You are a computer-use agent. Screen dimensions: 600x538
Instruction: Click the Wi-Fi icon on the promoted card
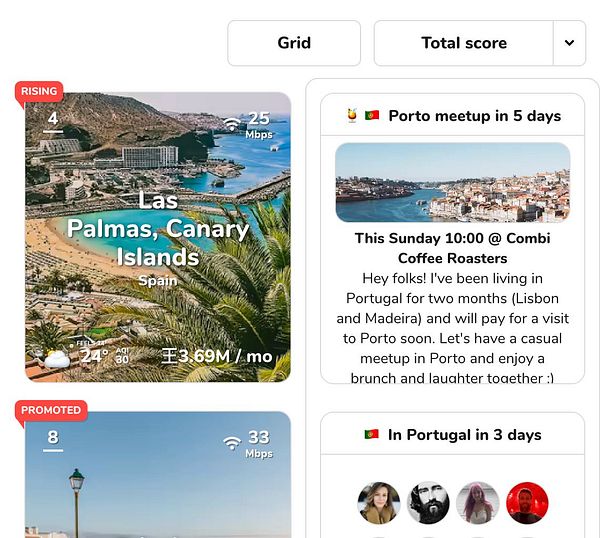(232, 443)
